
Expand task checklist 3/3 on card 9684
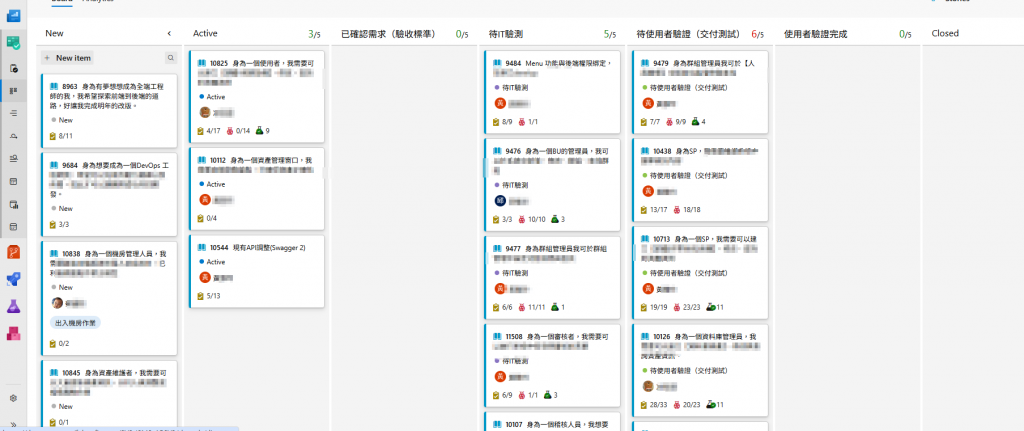coord(59,225)
